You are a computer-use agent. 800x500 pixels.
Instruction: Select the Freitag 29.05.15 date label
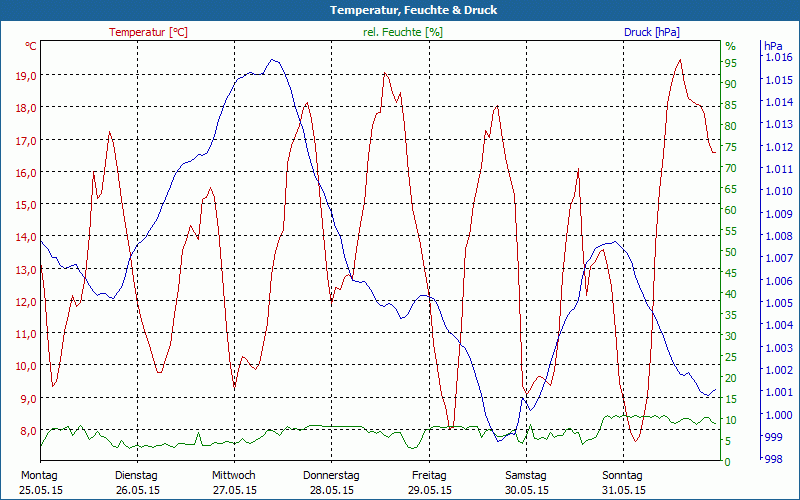429,482
